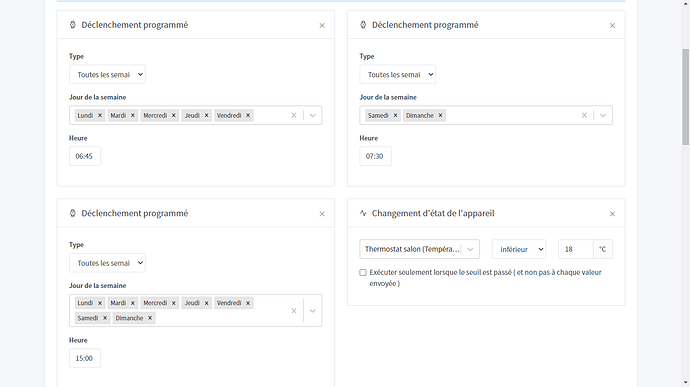Click the 'Jour de la semaine' label in 07:30 trigger
Screen dimensions: 690x387
[x=388, y=97]
